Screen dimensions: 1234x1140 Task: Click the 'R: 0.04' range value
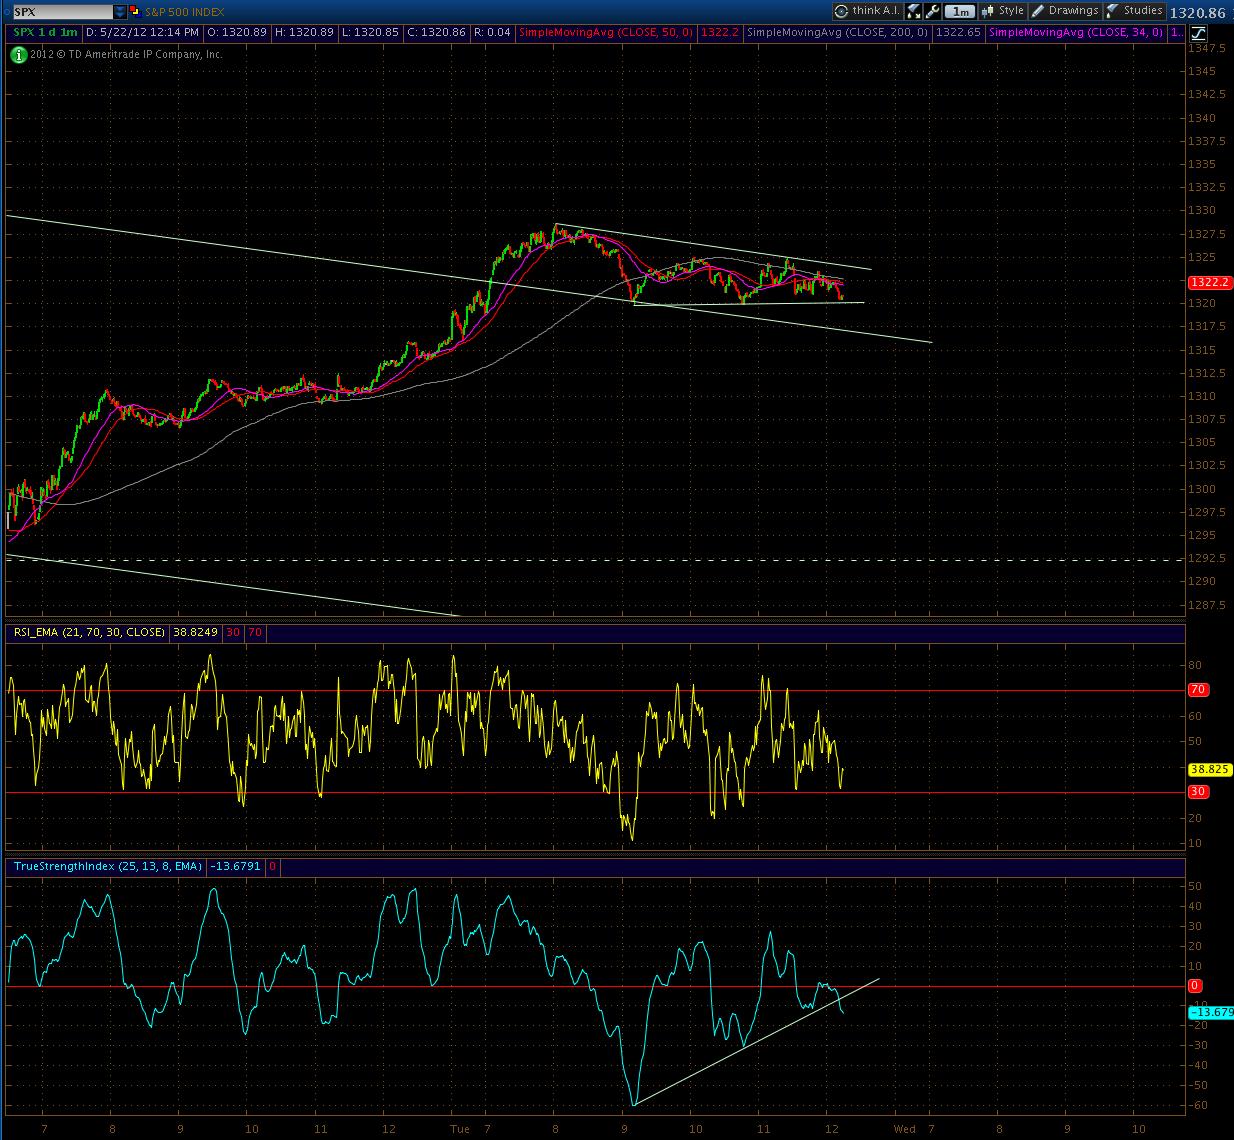click(493, 33)
